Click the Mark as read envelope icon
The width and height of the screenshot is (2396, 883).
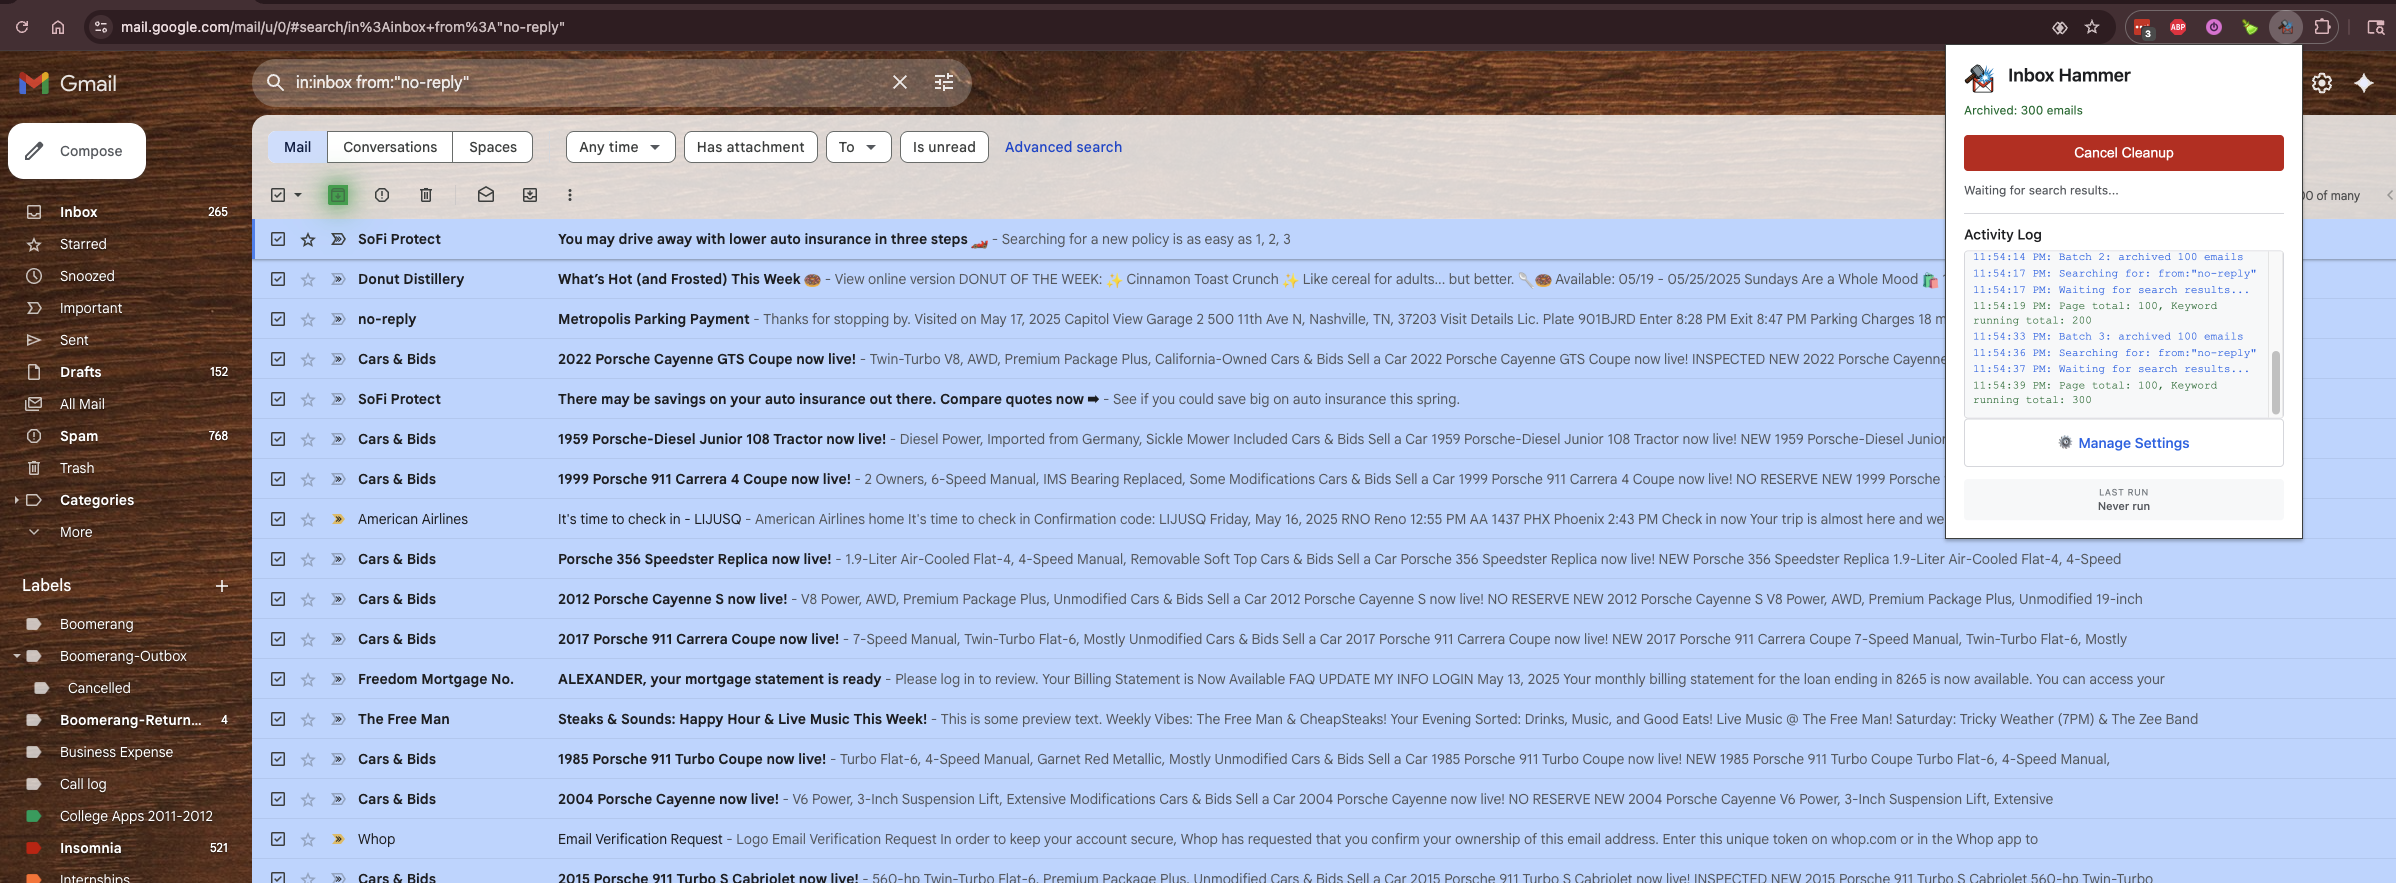[x=486, y=195]
